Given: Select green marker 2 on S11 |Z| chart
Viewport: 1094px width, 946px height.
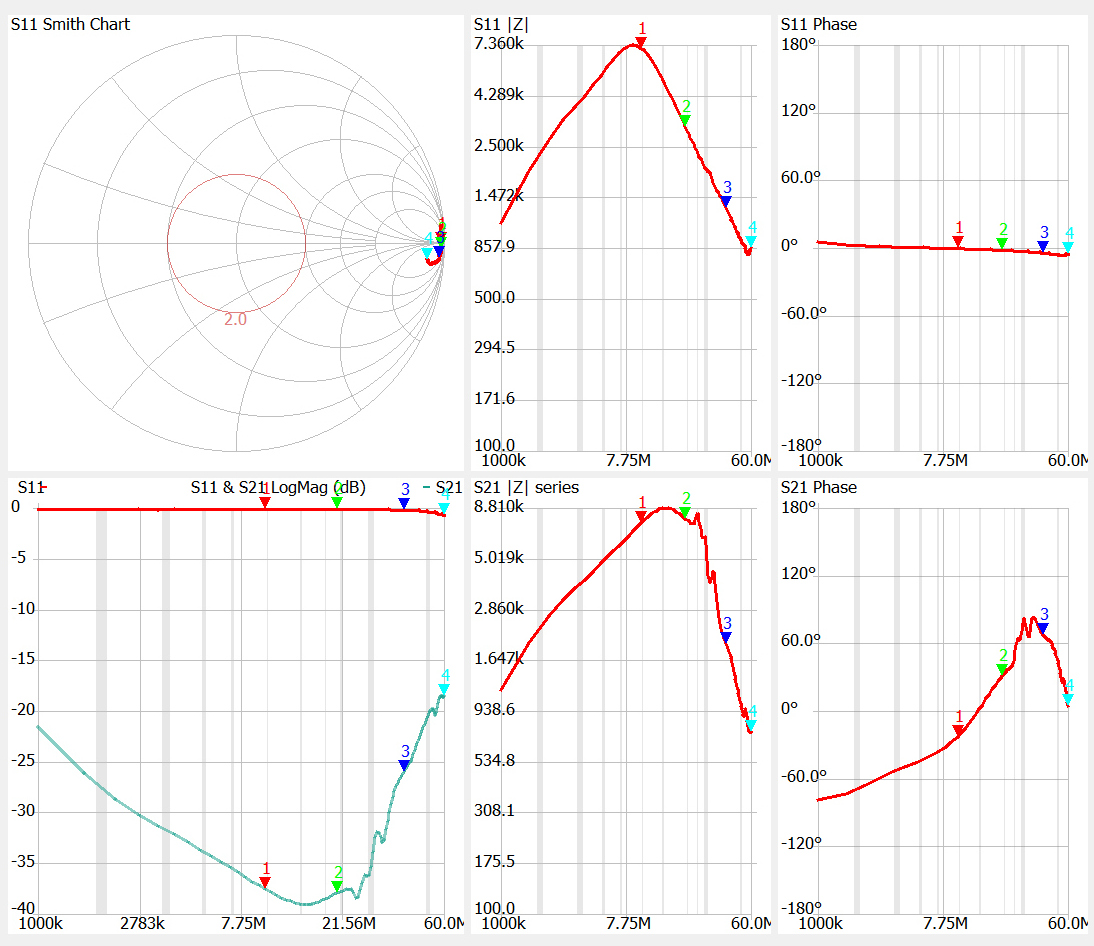Looking at the screenshot, I should 685,119.
